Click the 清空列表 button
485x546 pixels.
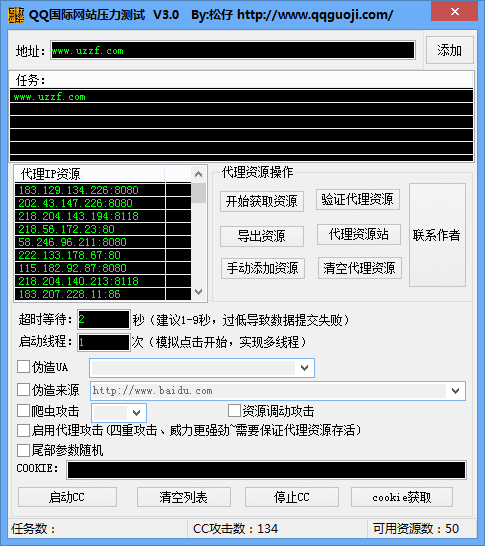(x=184, y=497)
